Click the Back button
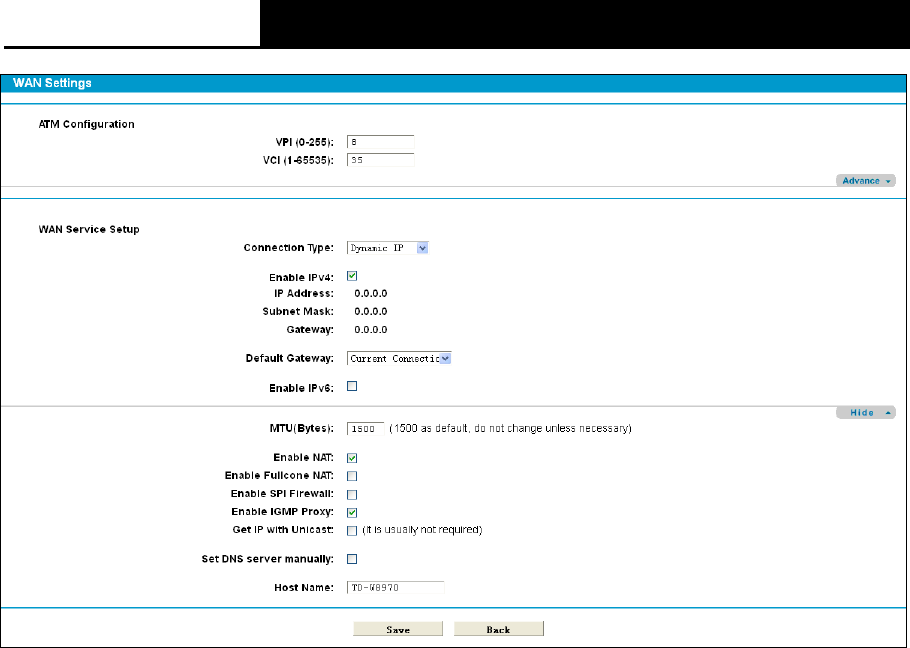This screenshot has width=910, height=648. [499, 629]
